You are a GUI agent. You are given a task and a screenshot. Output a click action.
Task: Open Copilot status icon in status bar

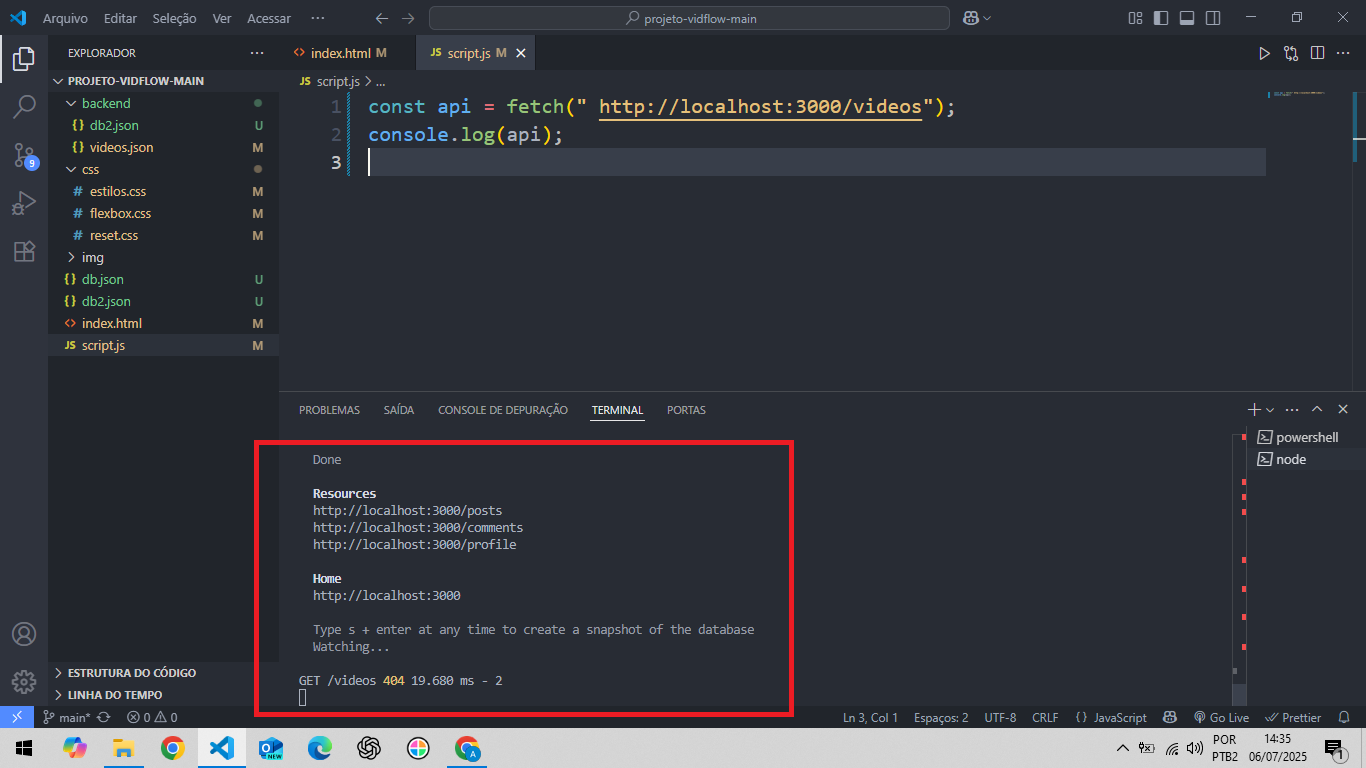1169,717
